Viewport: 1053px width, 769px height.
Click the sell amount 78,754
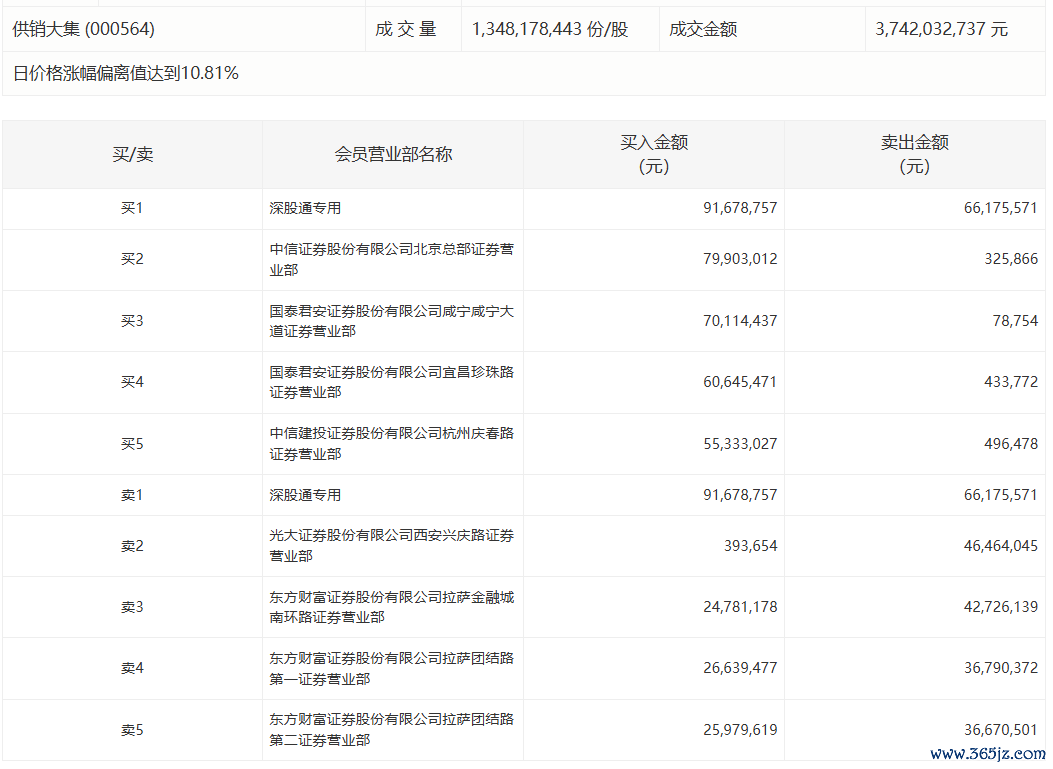click(1015, 321)
